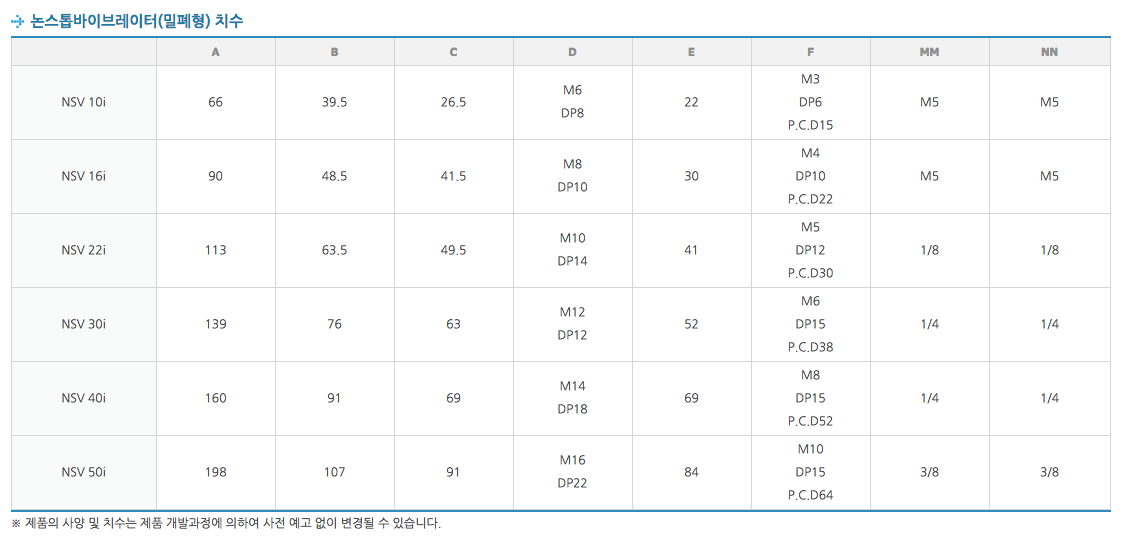This screenshot has width=1131, height=551.
Task: Select the cell with P.C.D38
Action: coord(810,347)
